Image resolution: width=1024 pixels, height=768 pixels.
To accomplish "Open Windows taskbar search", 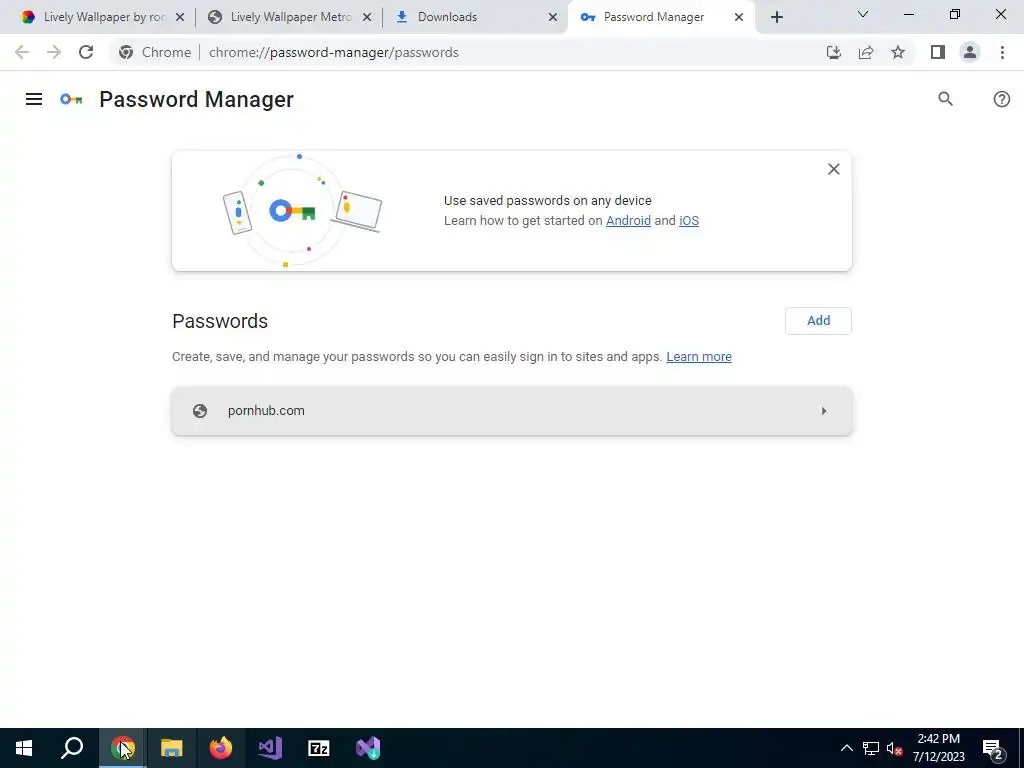I will pyautogui.click(x=72, y=748).
